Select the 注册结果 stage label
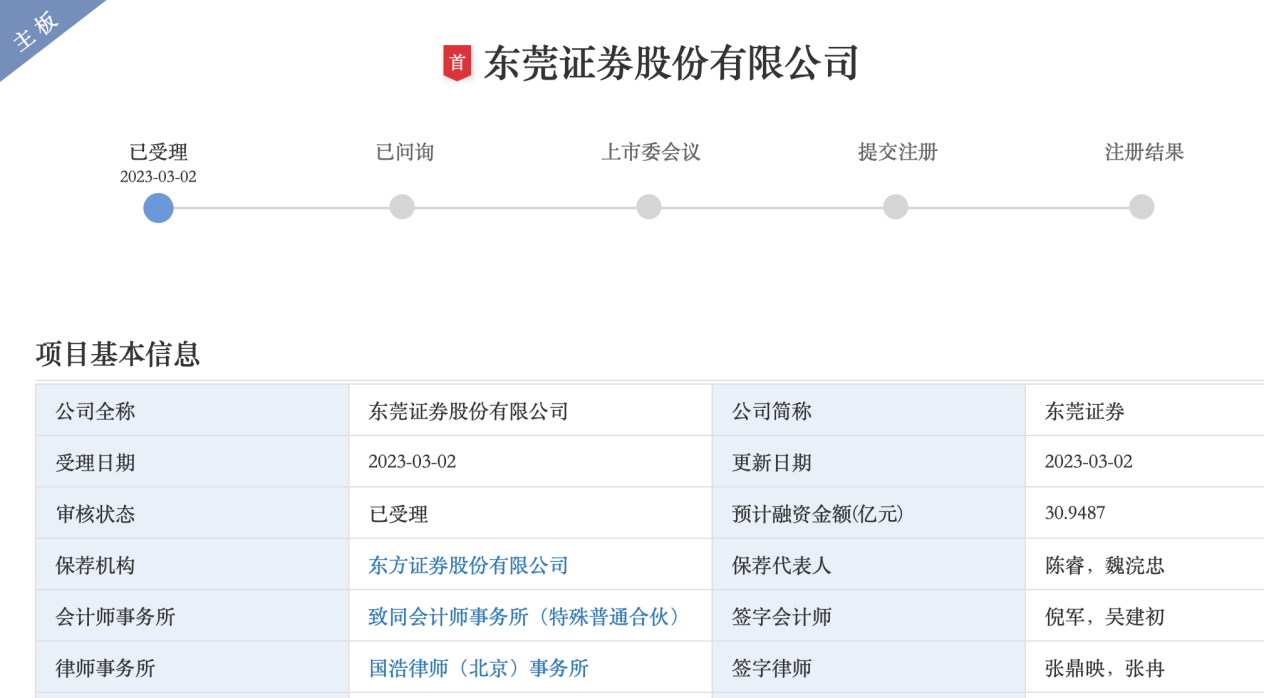 tap(1143, 152)
